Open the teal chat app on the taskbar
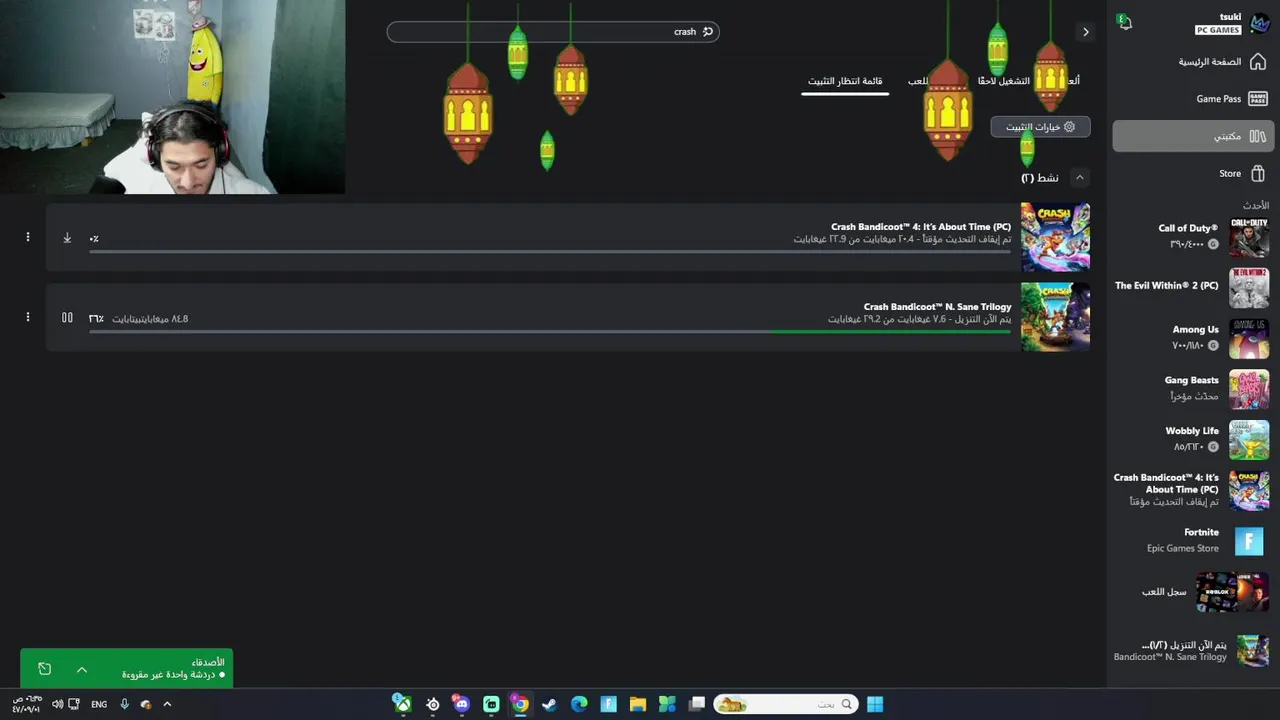Image resolution: width=1280 pixels, height=720 pixels. coord(491,704)
